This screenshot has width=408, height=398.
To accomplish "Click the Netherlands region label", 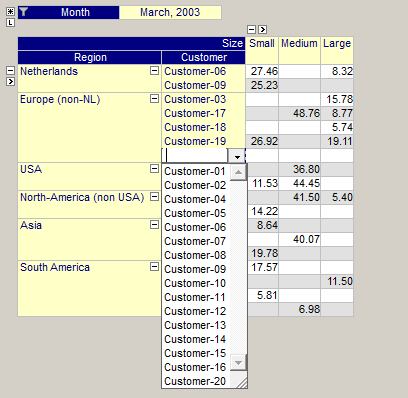I will click(49, 71).
